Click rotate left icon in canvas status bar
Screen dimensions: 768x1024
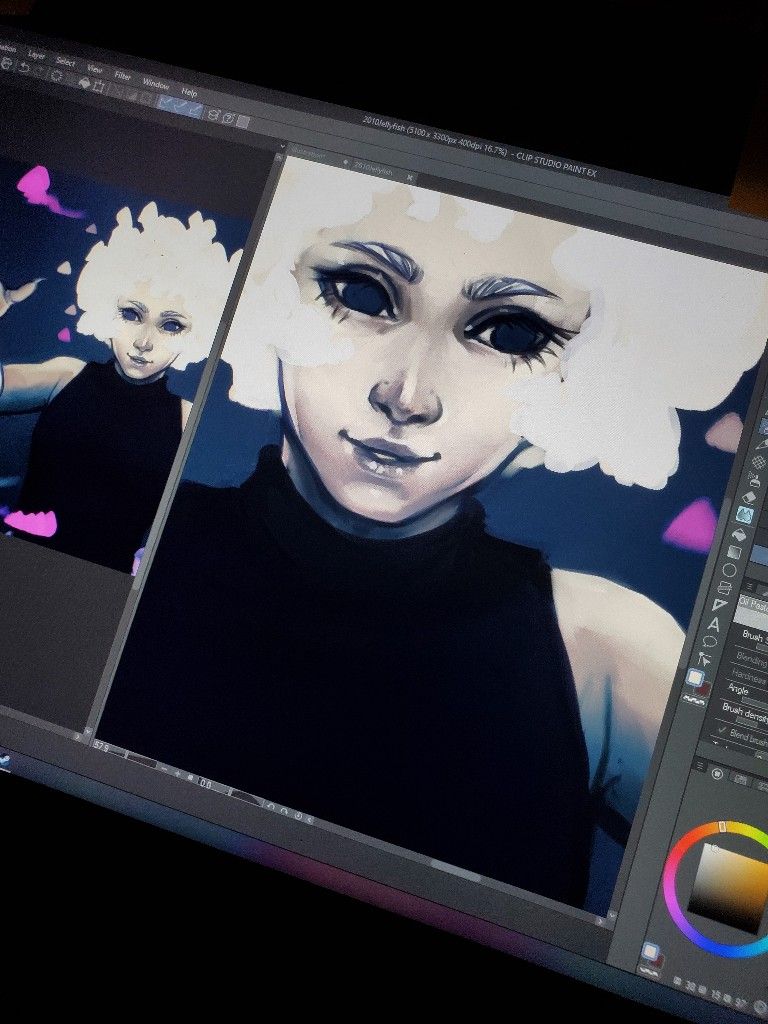click(x=271, y=806)
